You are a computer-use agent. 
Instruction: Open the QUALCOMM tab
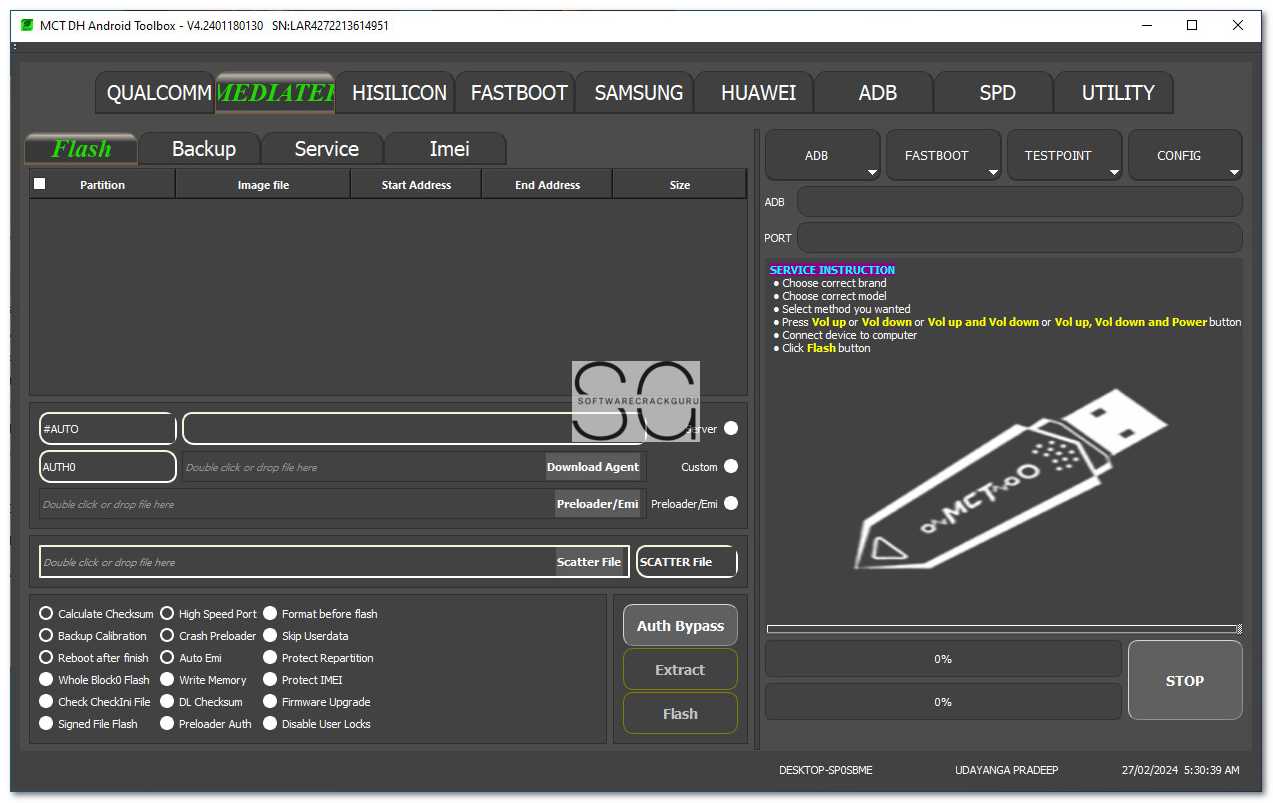pos(156,93)
